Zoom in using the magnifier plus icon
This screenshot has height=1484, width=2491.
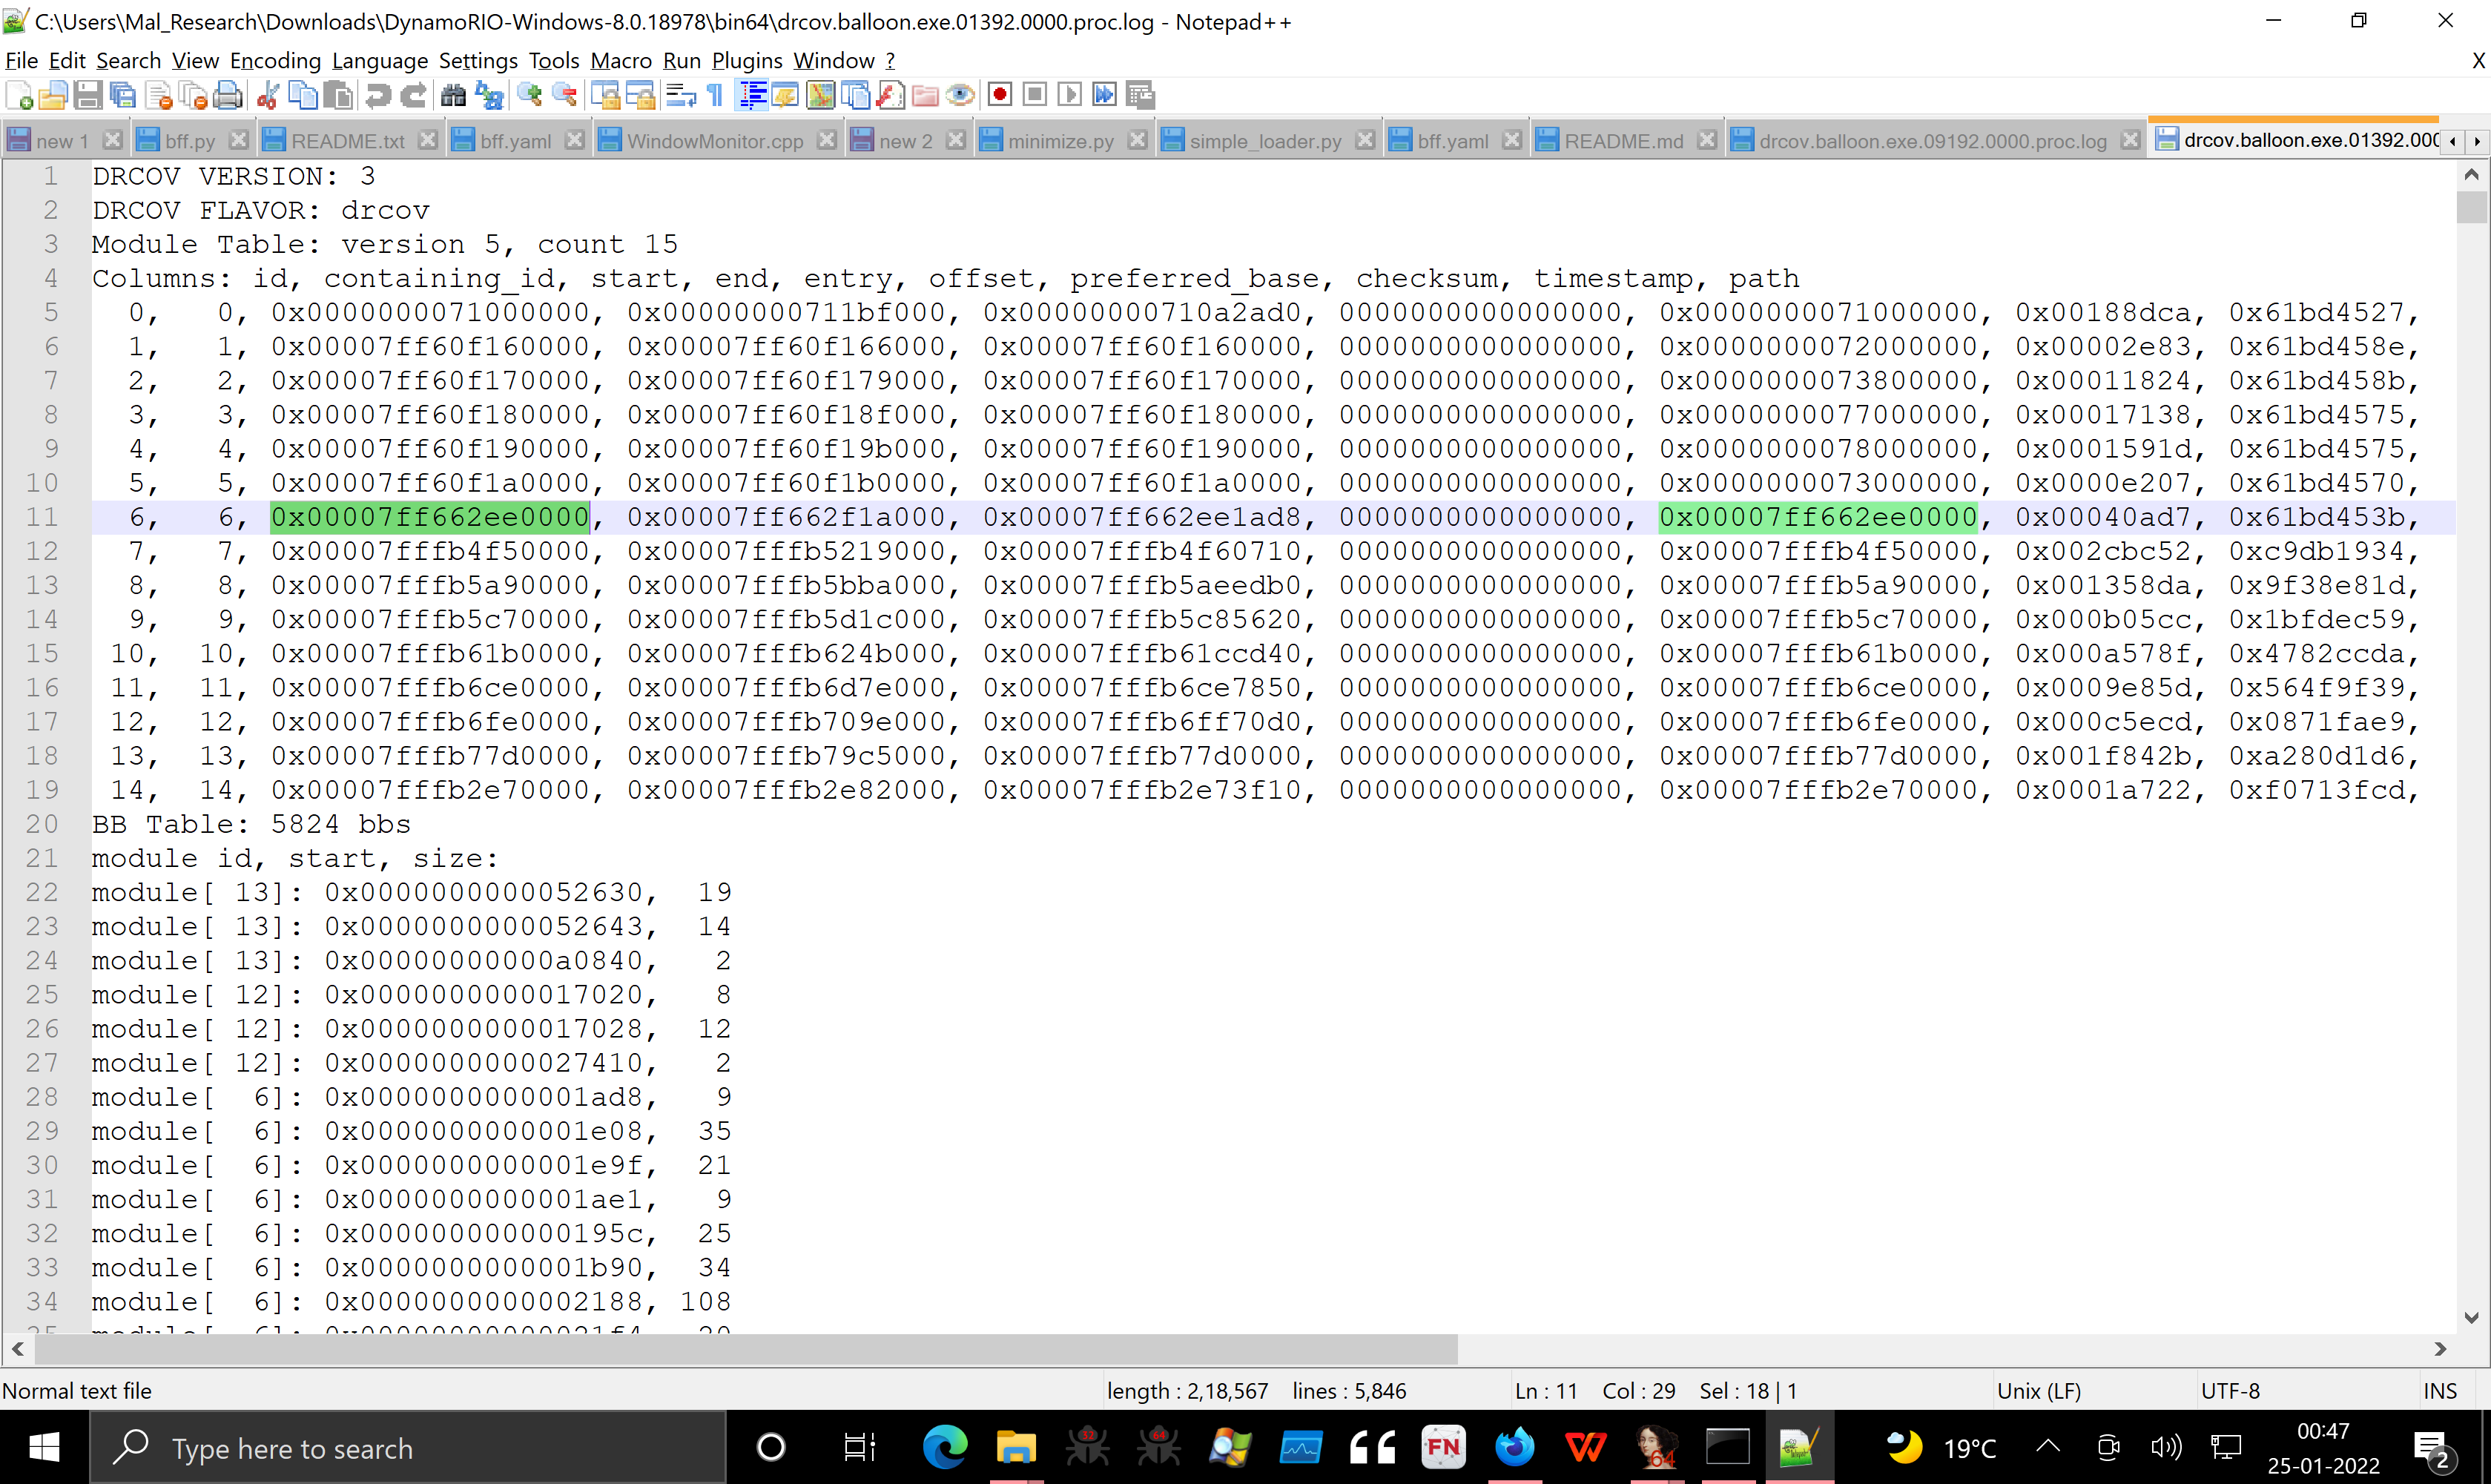[530, 95]
